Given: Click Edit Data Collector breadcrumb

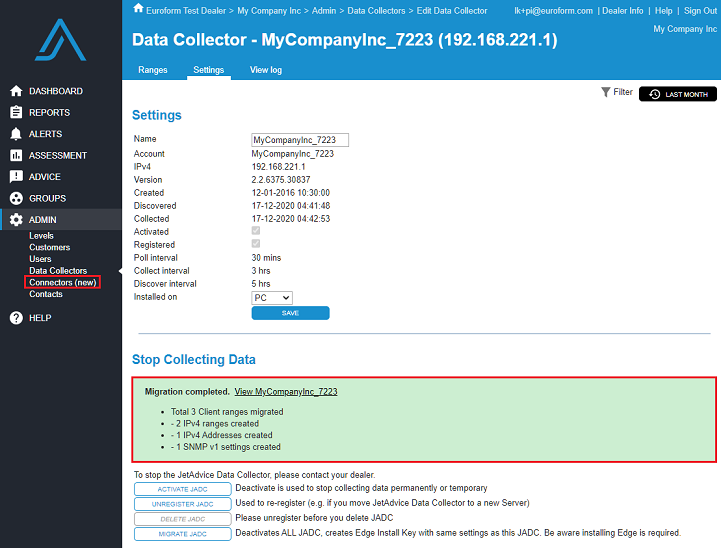Looking at the screenshot, I should [x=452, y=11].
